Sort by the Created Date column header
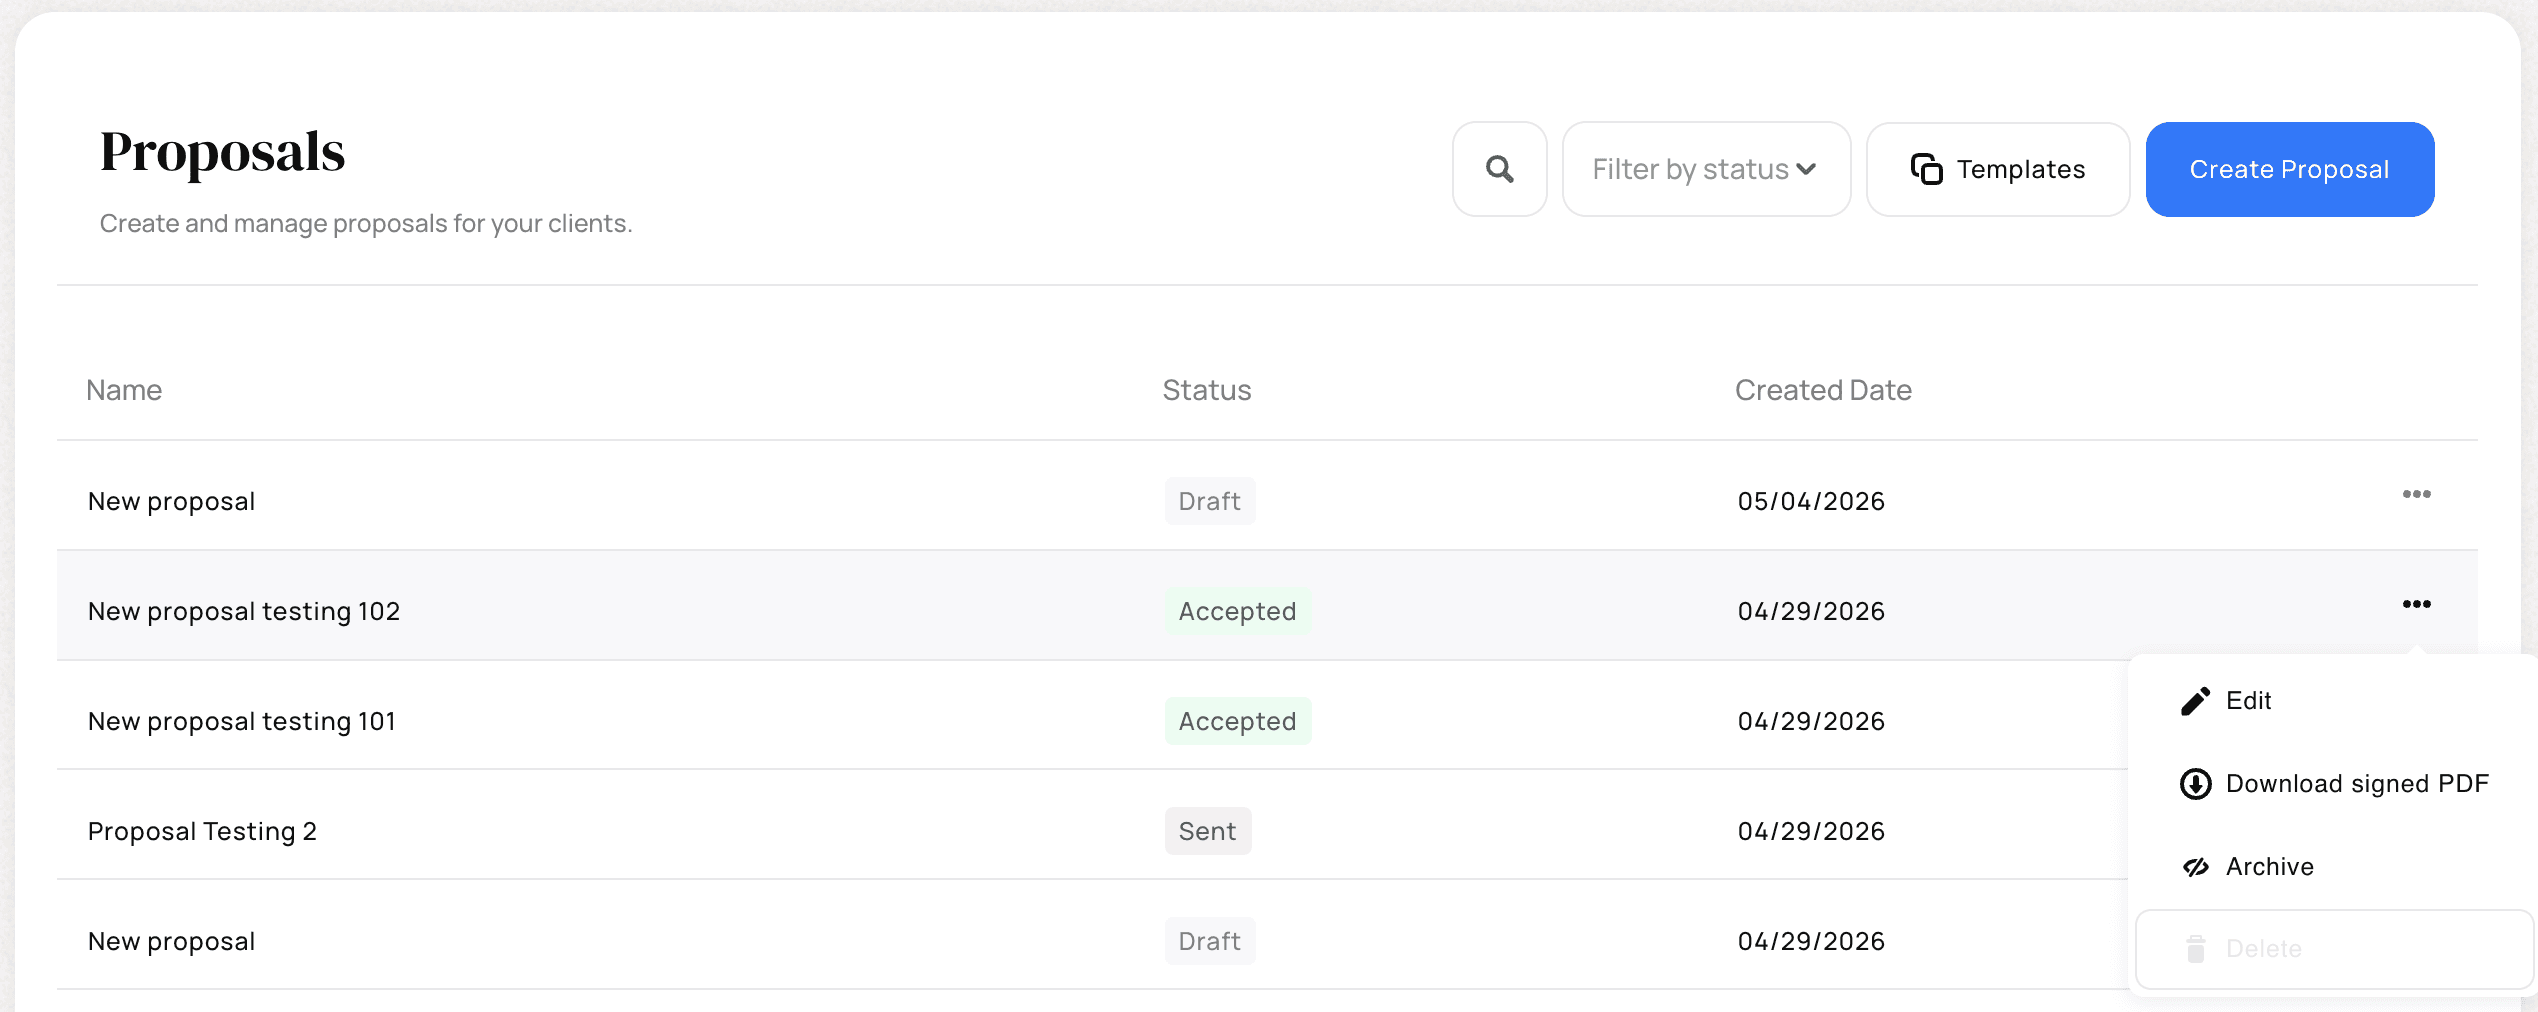 1822,390
